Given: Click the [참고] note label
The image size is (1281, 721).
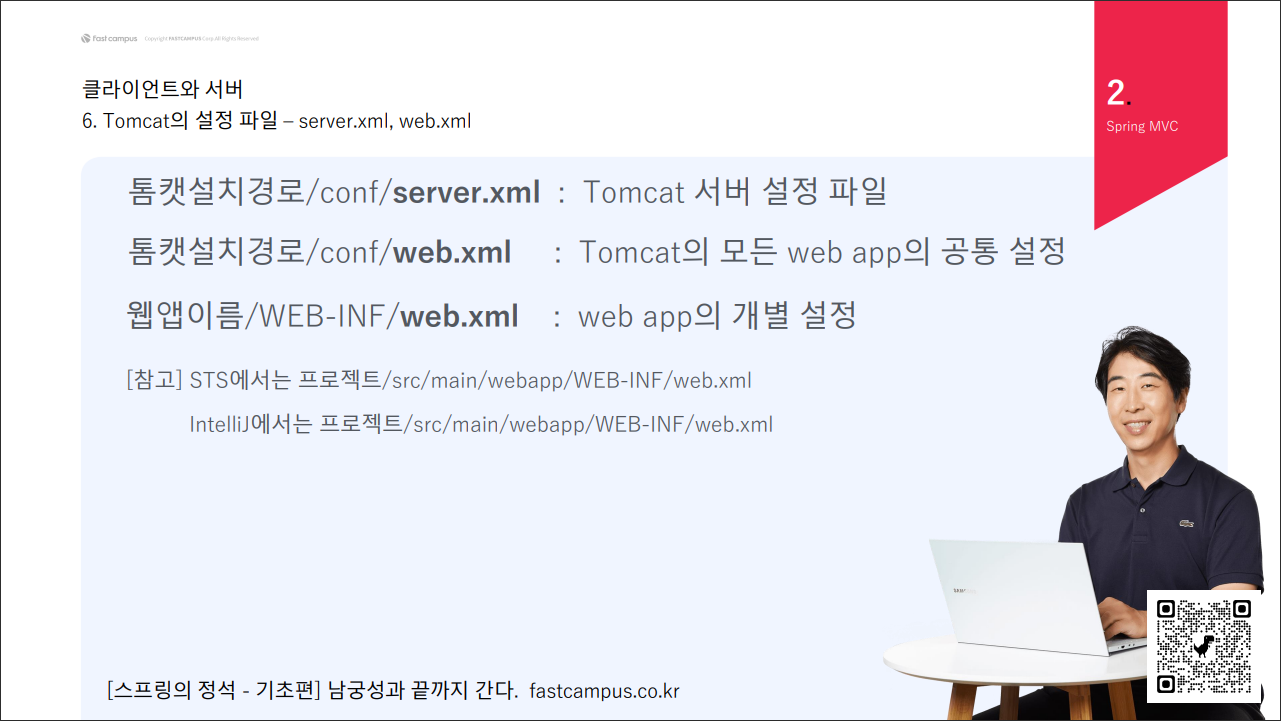Looking at the screenshot, I should pos(154,381).
